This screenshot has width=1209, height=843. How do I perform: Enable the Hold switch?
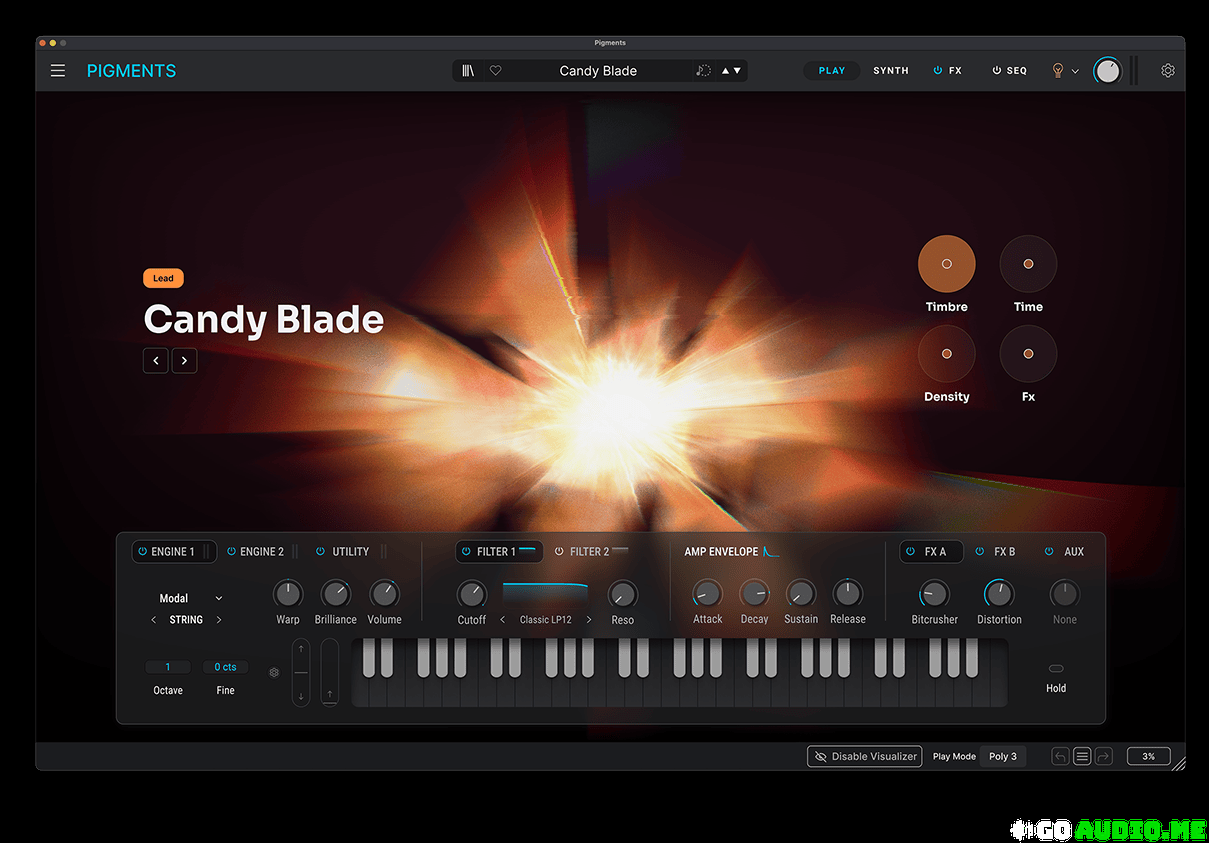[x=1056, y=669]
